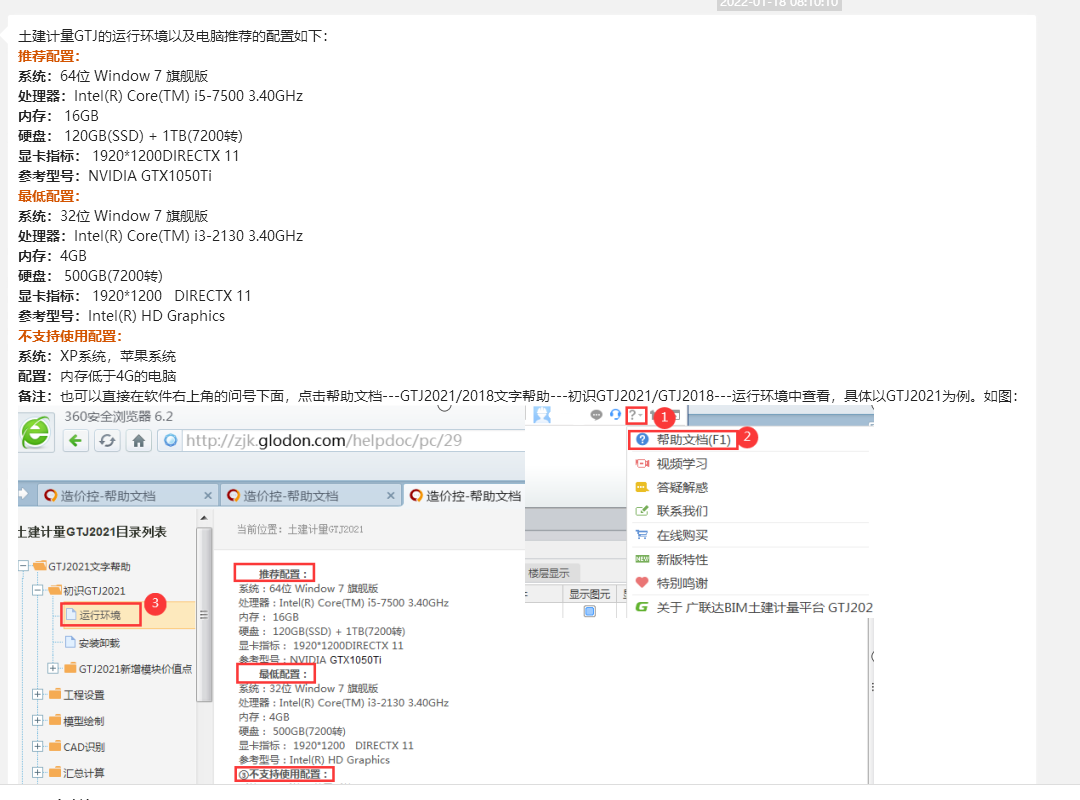Click the tab bar left scroll arrow

pyautogui.click(x=23, y=493)
